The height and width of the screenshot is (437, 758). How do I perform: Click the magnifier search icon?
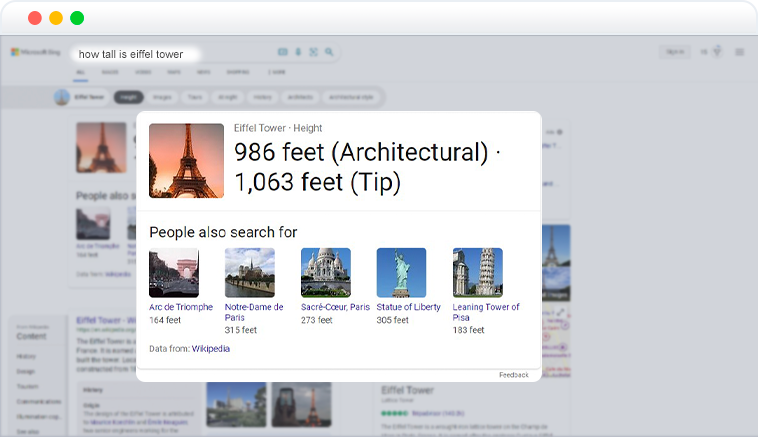coord(329,52)
